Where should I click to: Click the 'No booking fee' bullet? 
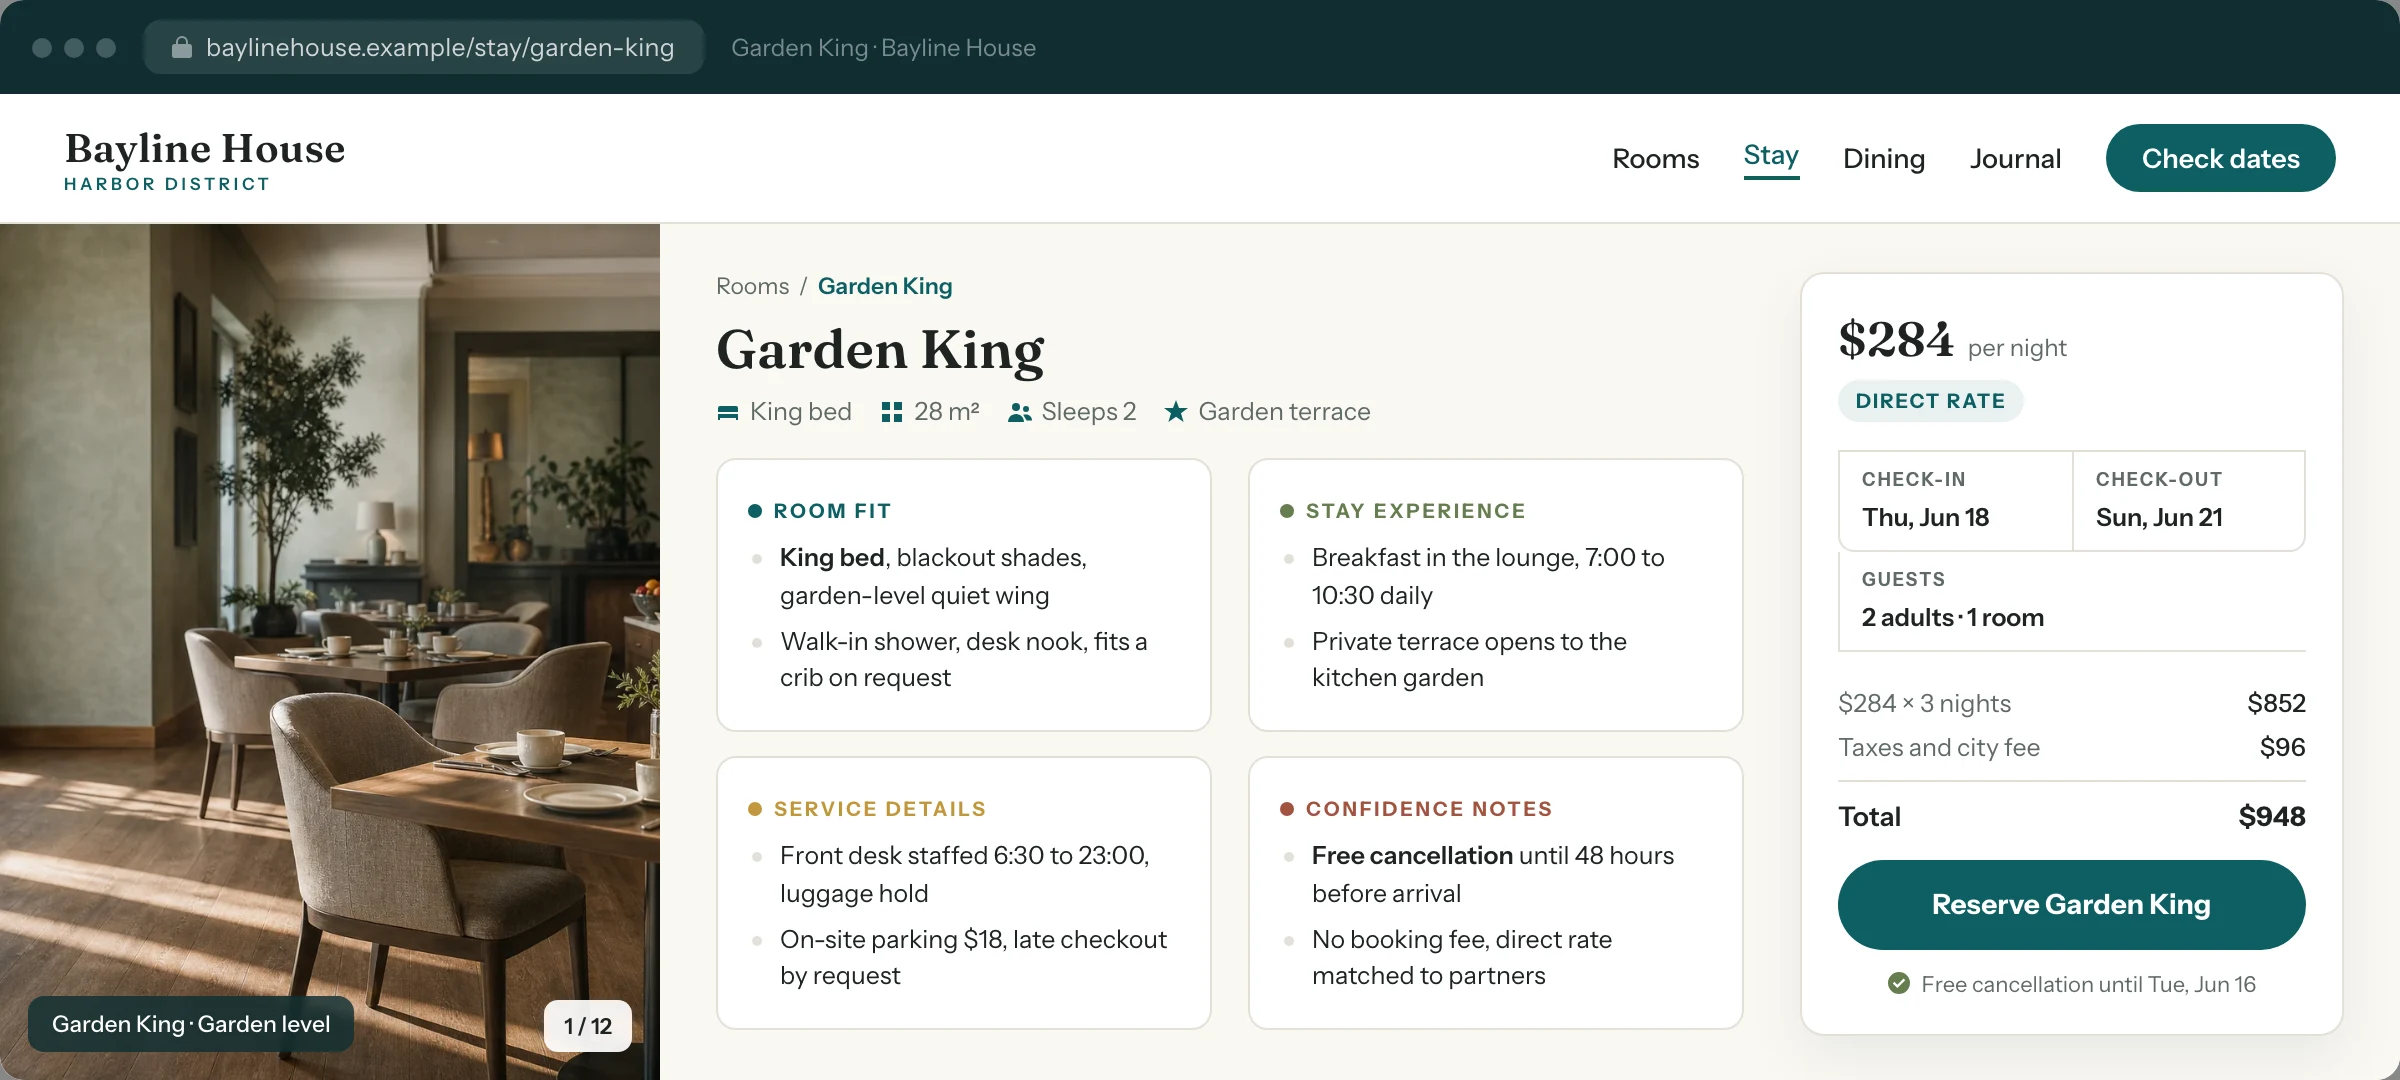pyautogui.click(x=1461, y=957)
